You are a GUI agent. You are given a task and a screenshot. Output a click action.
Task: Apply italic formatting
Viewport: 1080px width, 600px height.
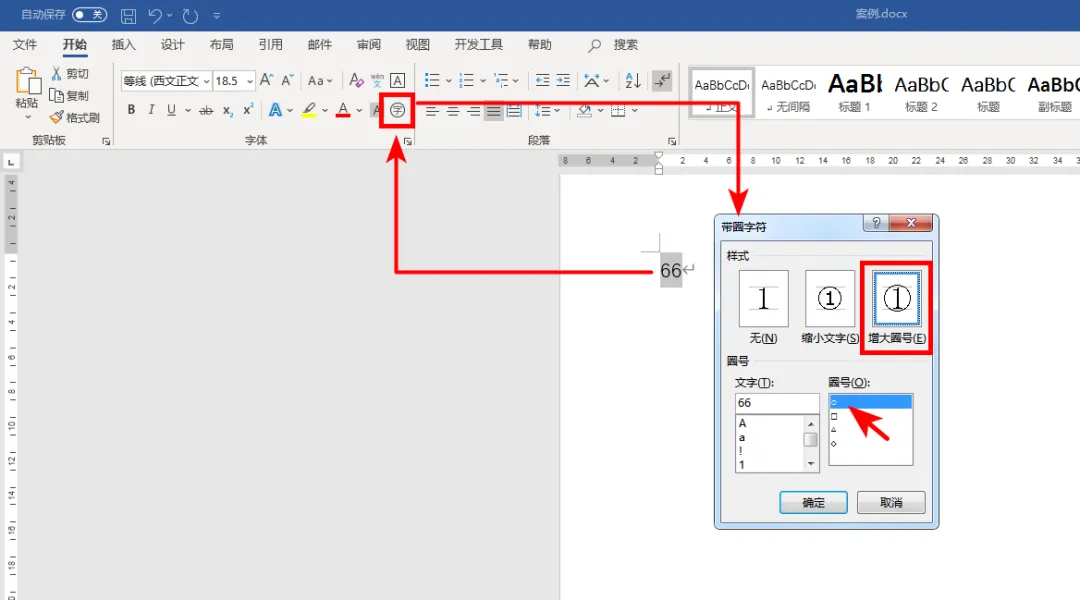(x=151, y=110)
